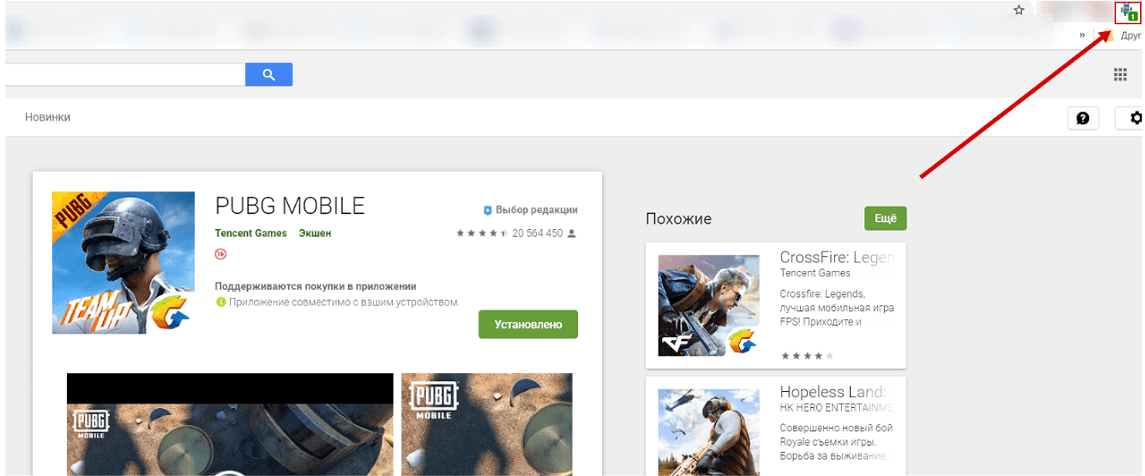Screen dimensions: 1145x476
Task: Open the CrossFire: Legends thumbnail
Action: [x=708, y=305]
